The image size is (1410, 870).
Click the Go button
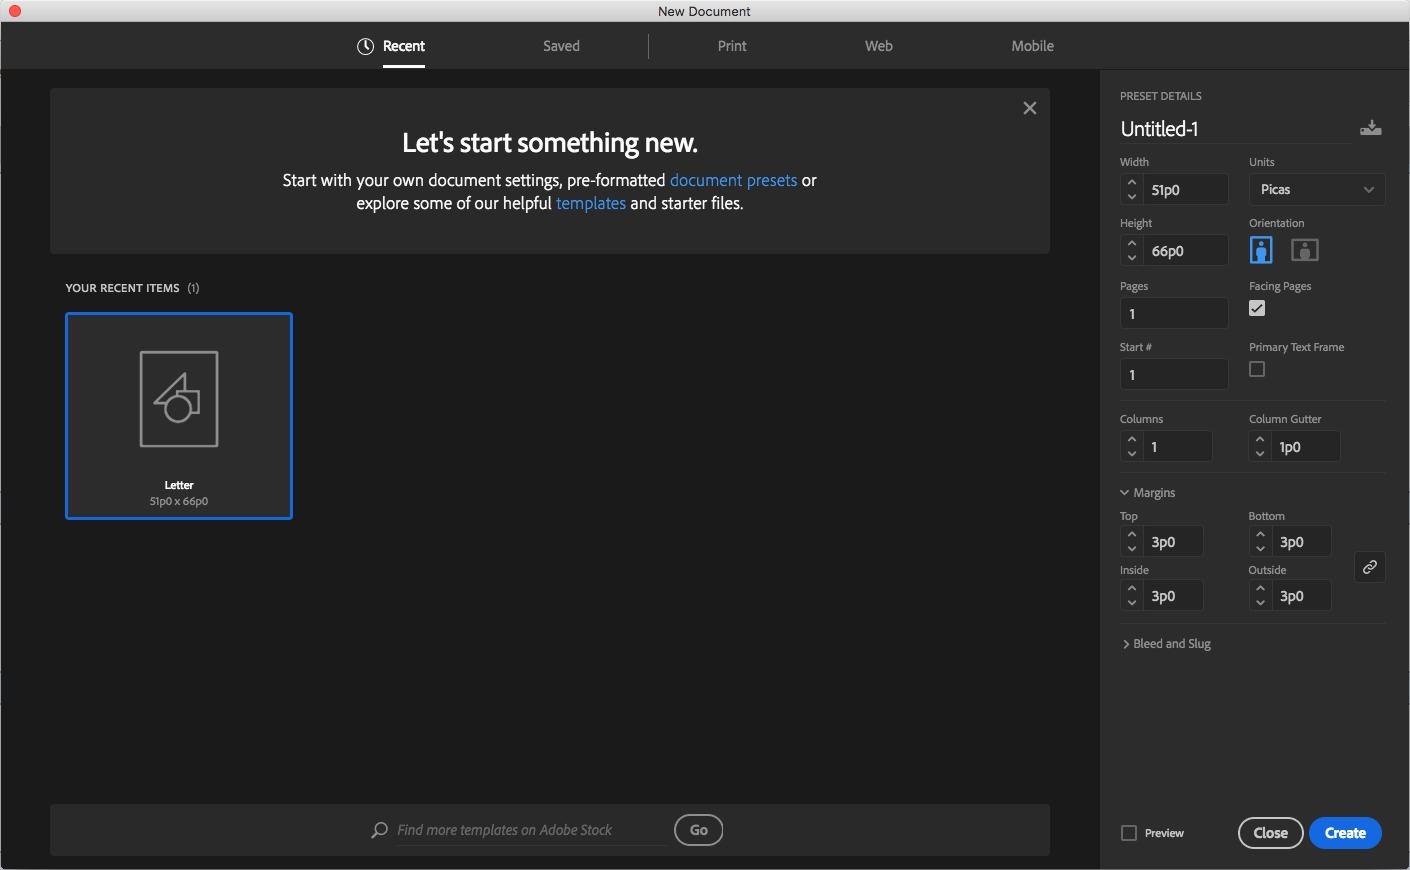pos(698,830)
